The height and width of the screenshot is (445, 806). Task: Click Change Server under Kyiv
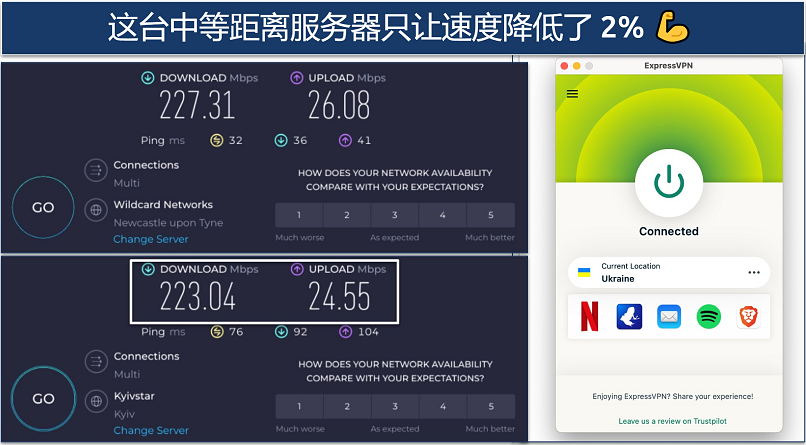(x=151, y=430)
